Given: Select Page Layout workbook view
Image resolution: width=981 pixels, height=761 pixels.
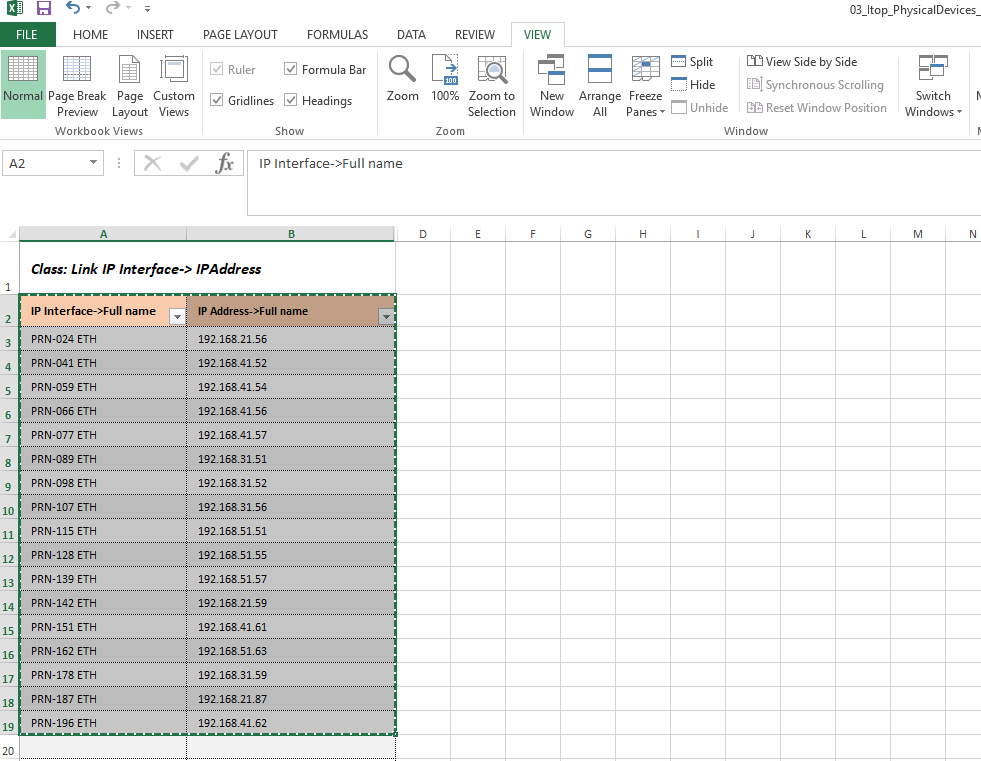Looking at the screenshot, I should [x=130, y=86].
